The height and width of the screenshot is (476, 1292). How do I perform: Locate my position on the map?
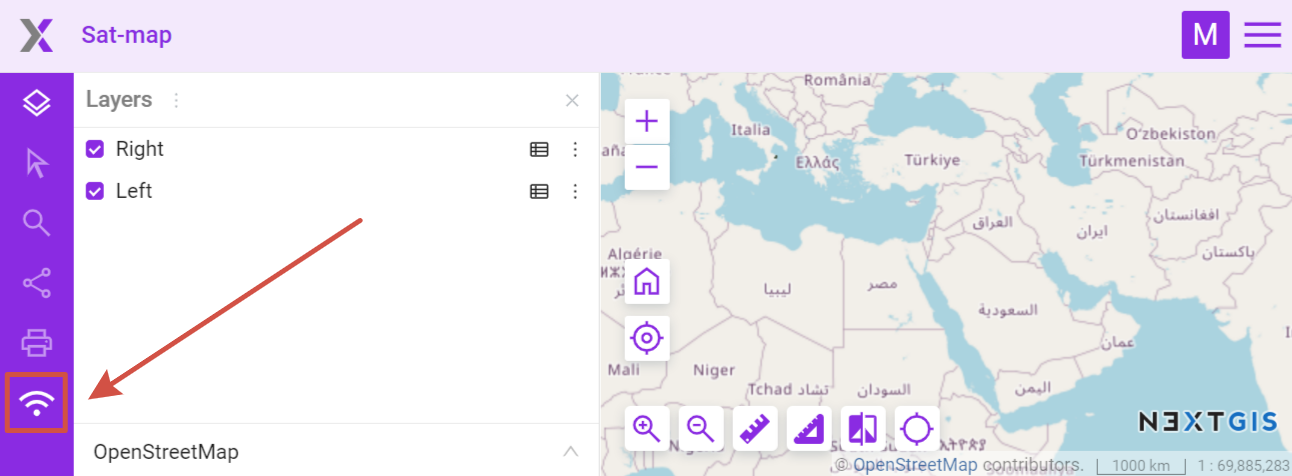click(x=647, y=338)
